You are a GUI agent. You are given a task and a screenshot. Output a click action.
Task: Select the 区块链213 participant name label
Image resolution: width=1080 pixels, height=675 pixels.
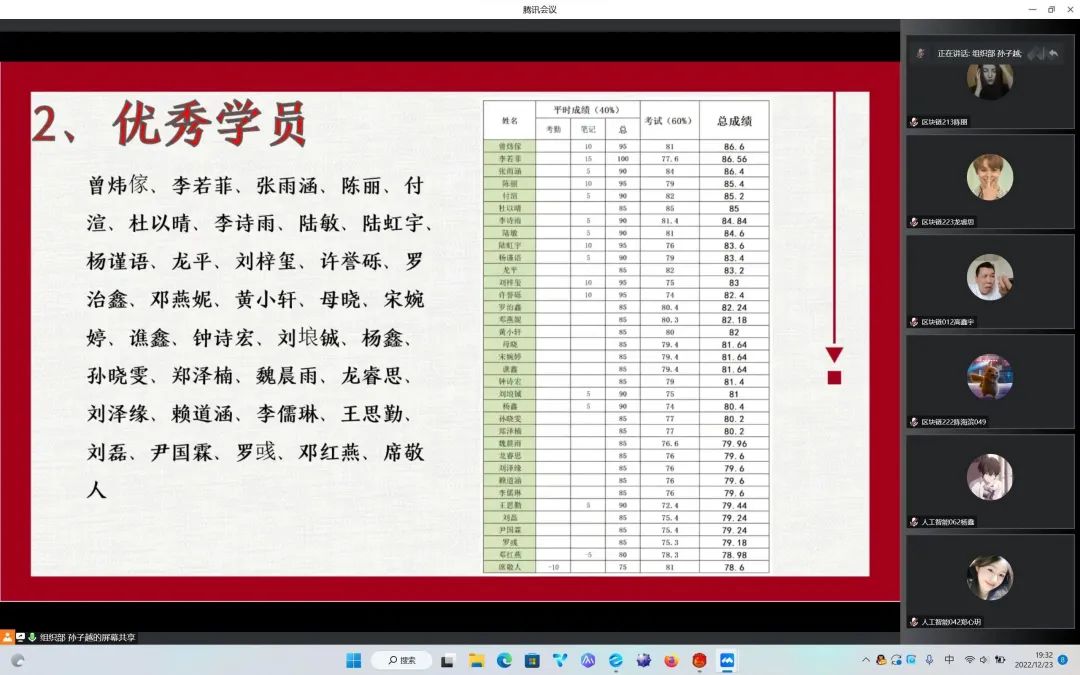pyautogui.click(x=944, y=122)
